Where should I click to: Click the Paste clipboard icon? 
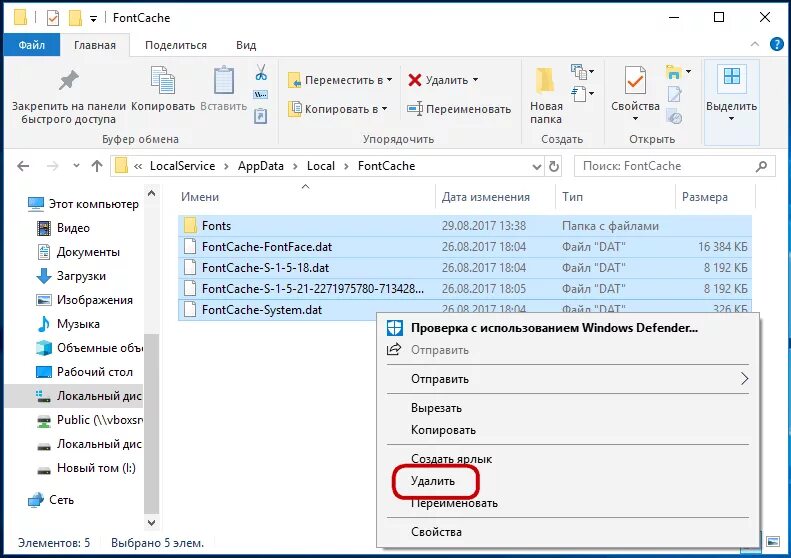coord(223,80)
